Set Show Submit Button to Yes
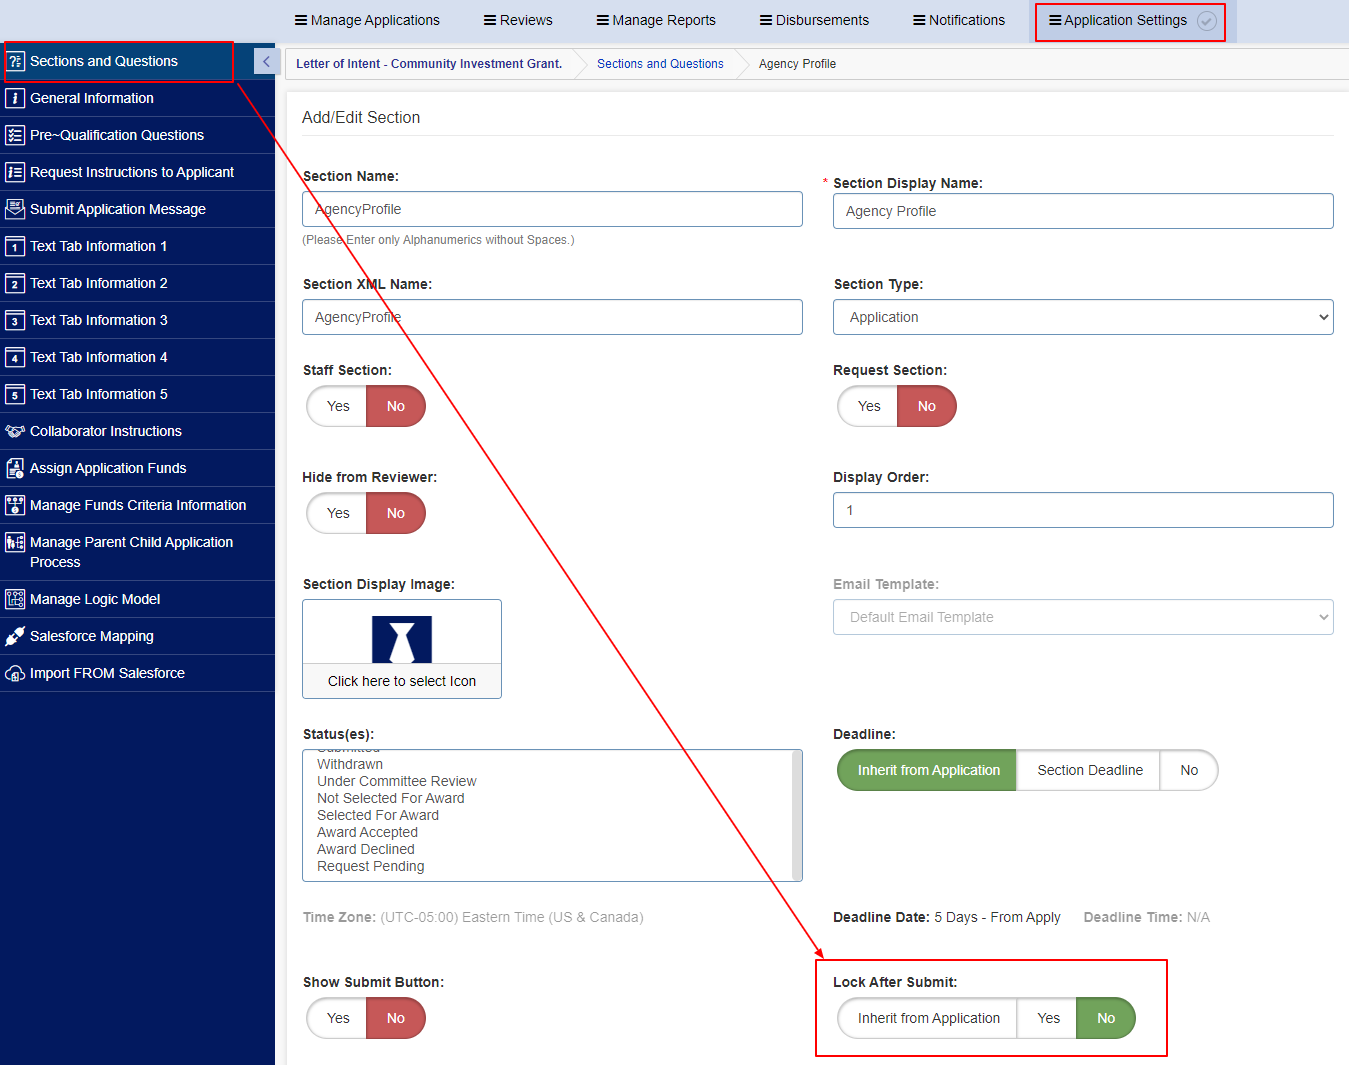The image size is (1349, 1065). [x=338, y=1018]
